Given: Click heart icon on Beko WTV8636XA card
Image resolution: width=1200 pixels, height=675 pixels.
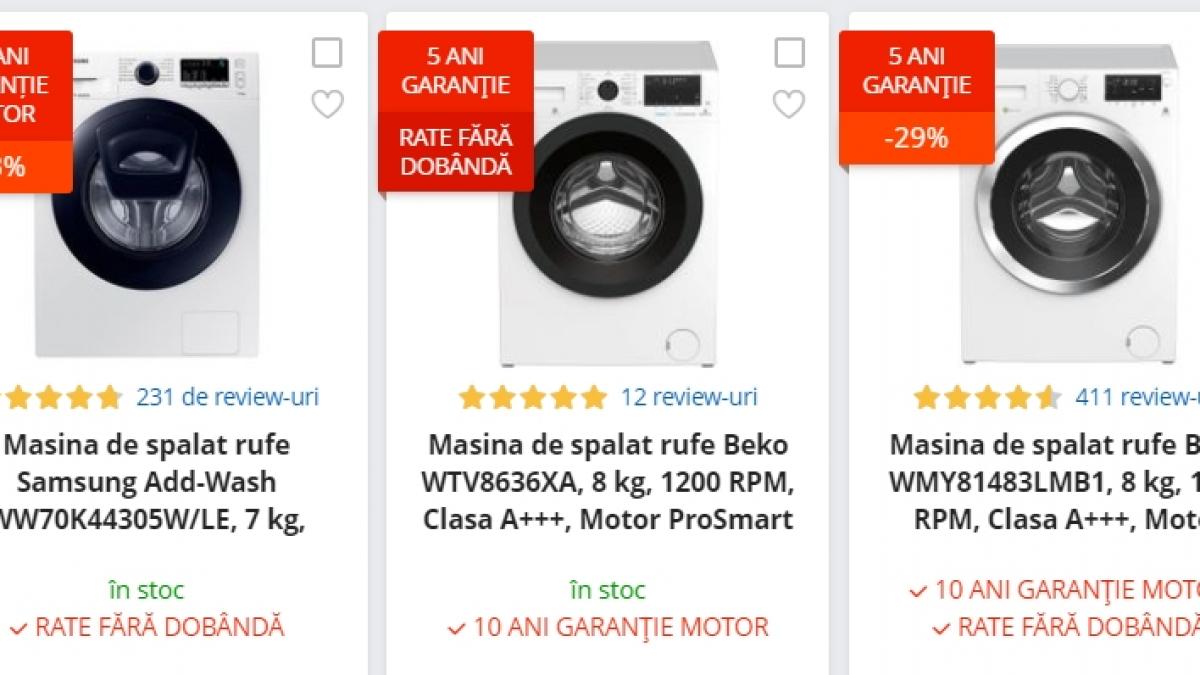Looking at the screenshot, I should [x=789, y=104].
